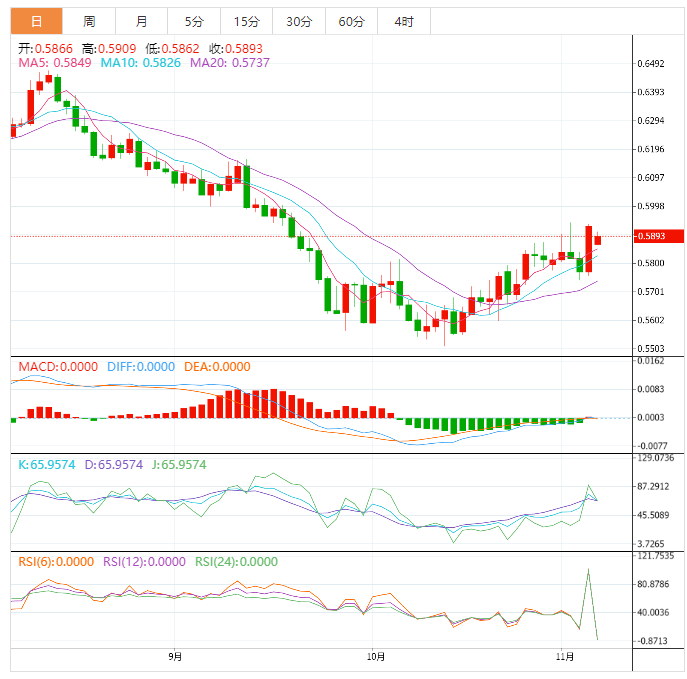Screen dimensions: 687x679
Task: Click the 0.5701 price axis label
Action: point(651,292)
